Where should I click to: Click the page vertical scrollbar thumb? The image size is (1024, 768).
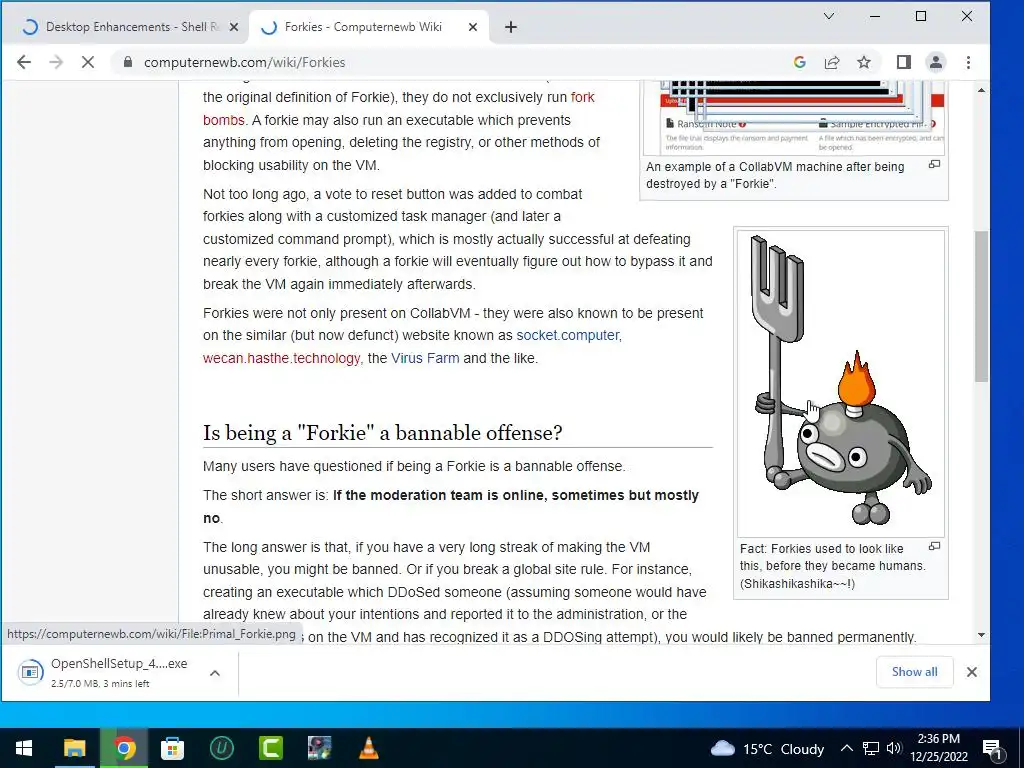pos(981,306)
